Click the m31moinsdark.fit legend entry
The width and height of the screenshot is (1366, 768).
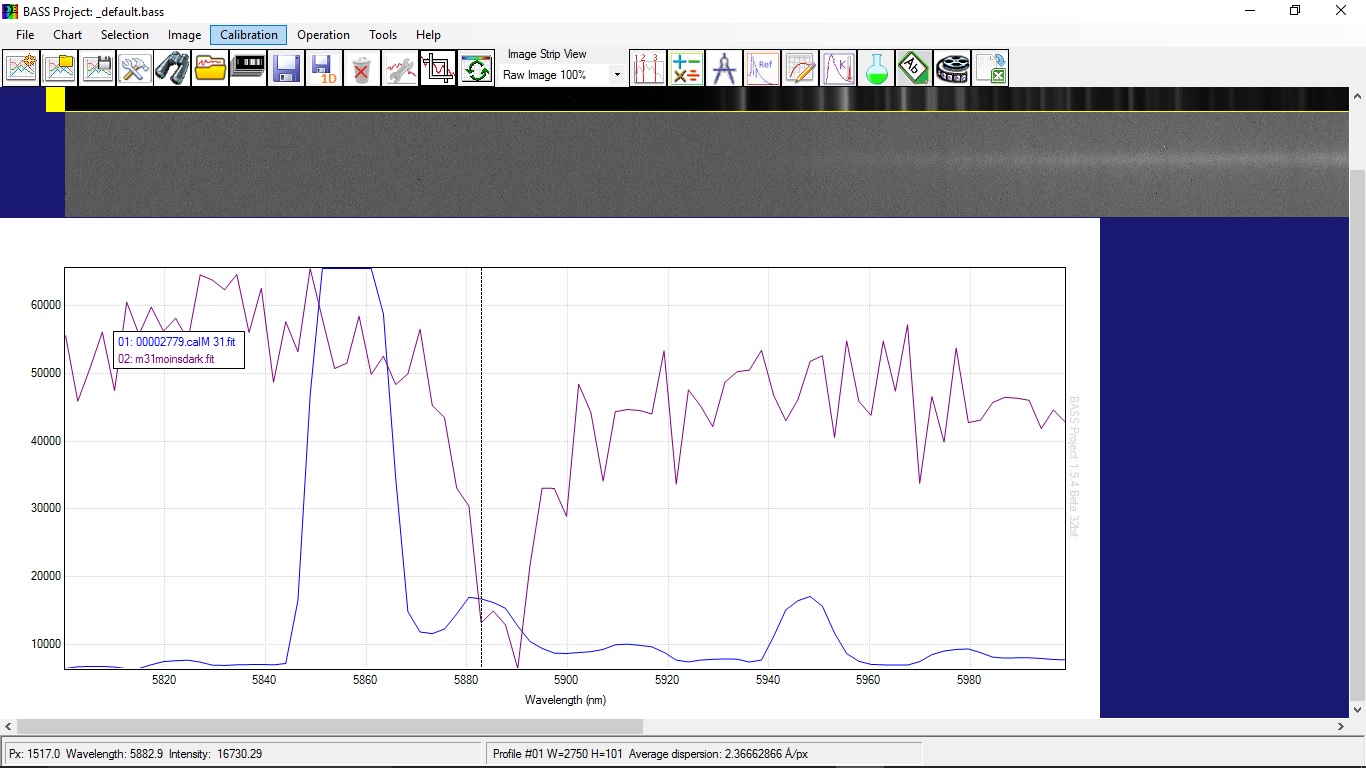[x=166, y=358]
